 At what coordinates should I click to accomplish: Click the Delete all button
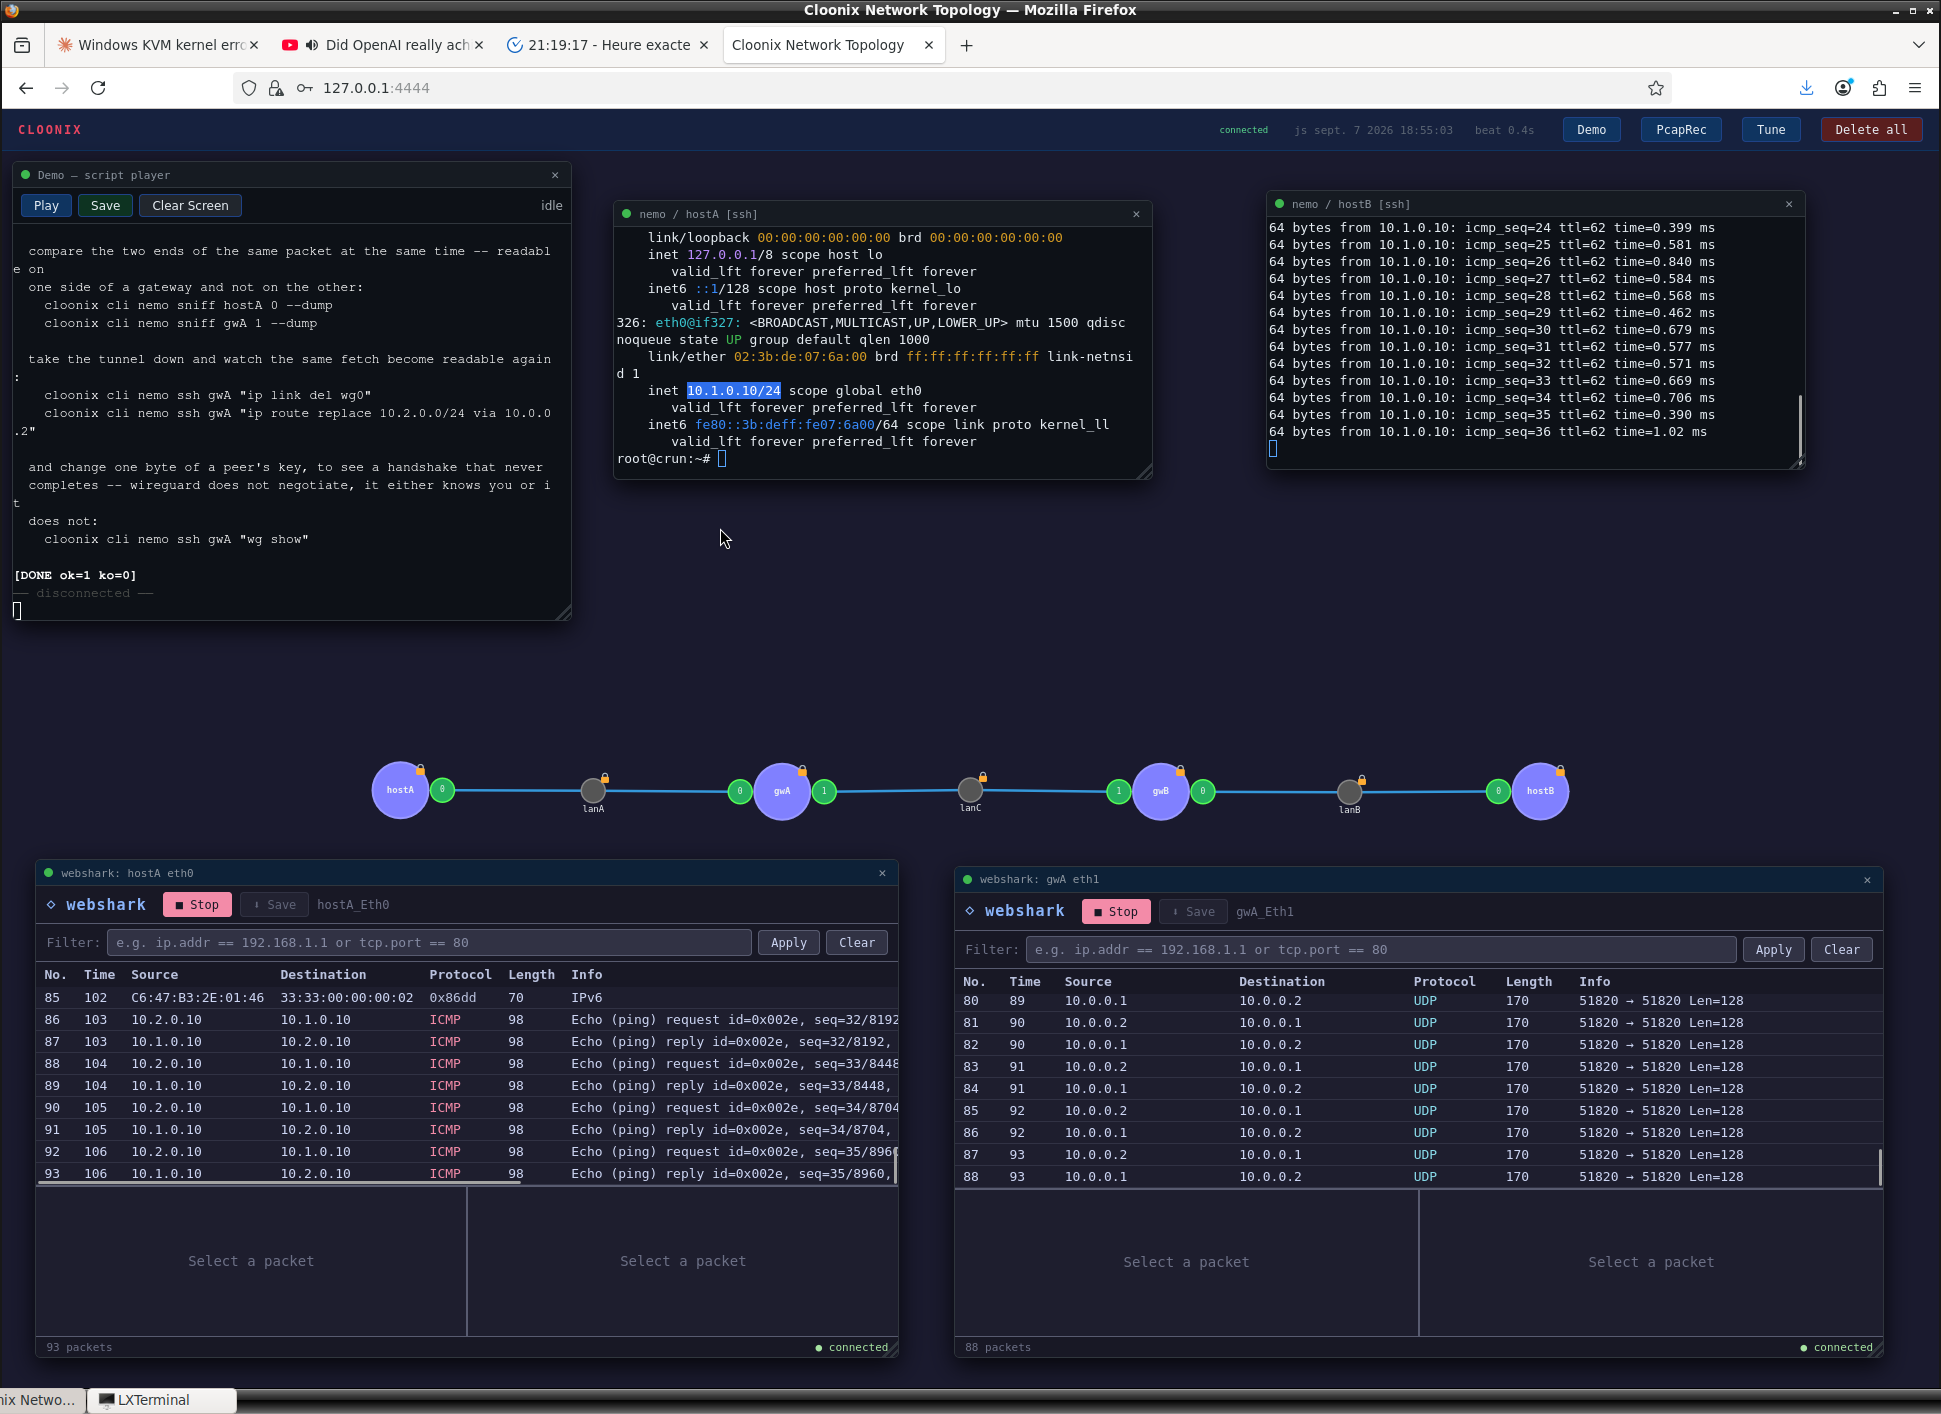1871,130
